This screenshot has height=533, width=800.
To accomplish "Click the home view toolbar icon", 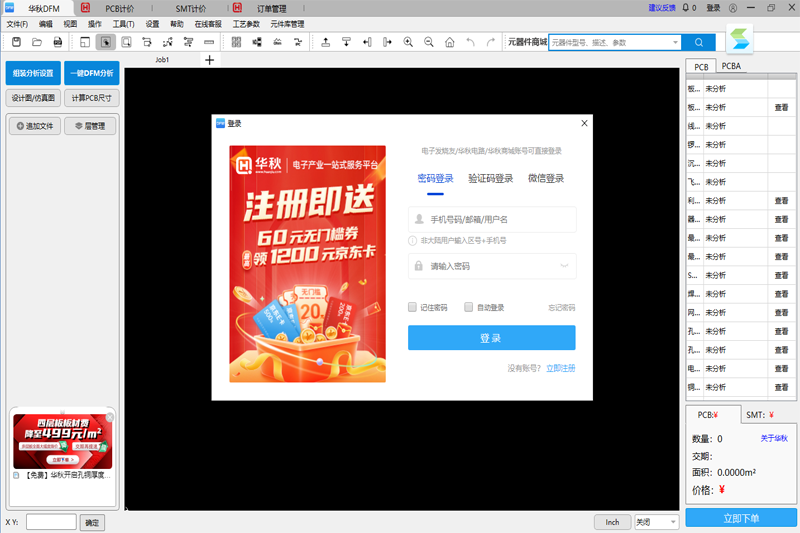I will point(449,42).
